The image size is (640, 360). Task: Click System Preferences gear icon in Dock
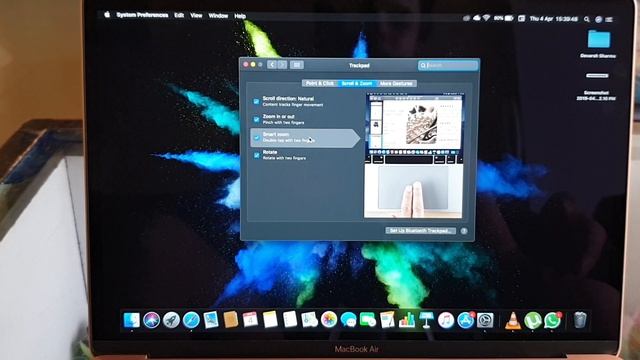[485, 320]
